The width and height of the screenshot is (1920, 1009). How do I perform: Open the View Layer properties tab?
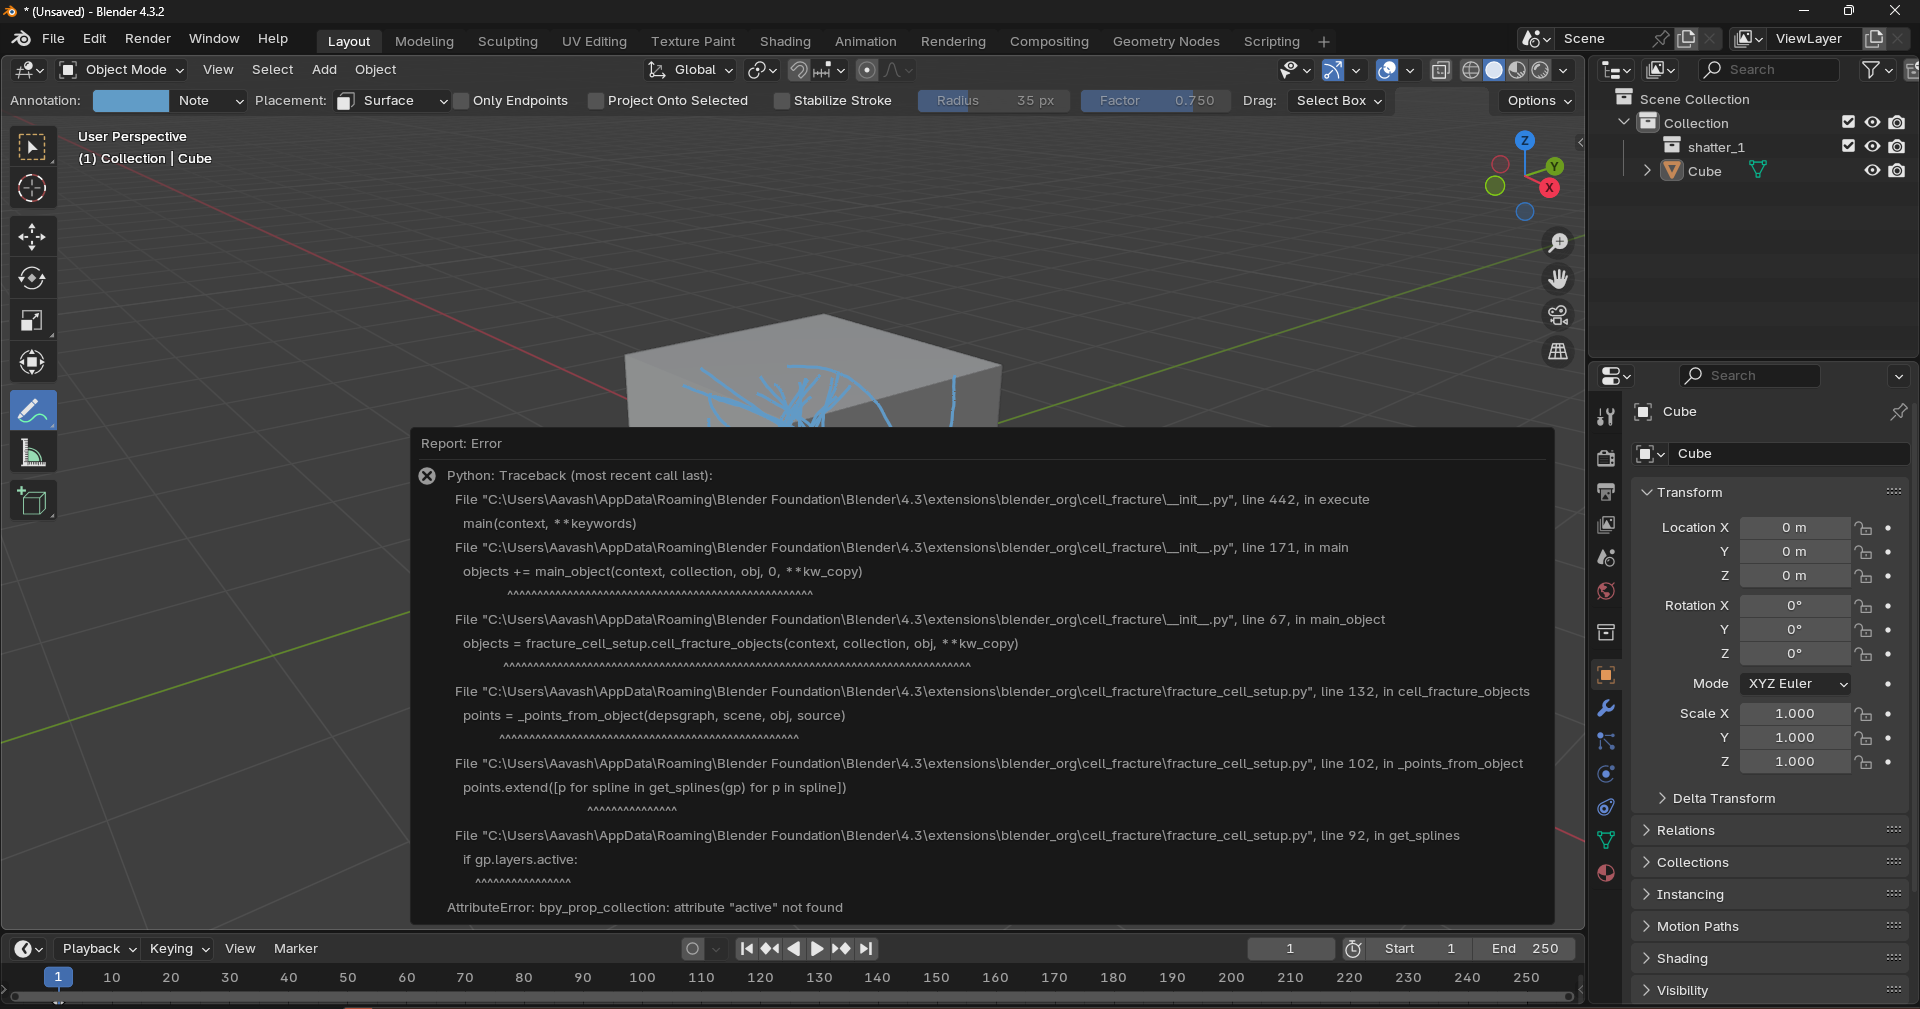click(1606, 525)
